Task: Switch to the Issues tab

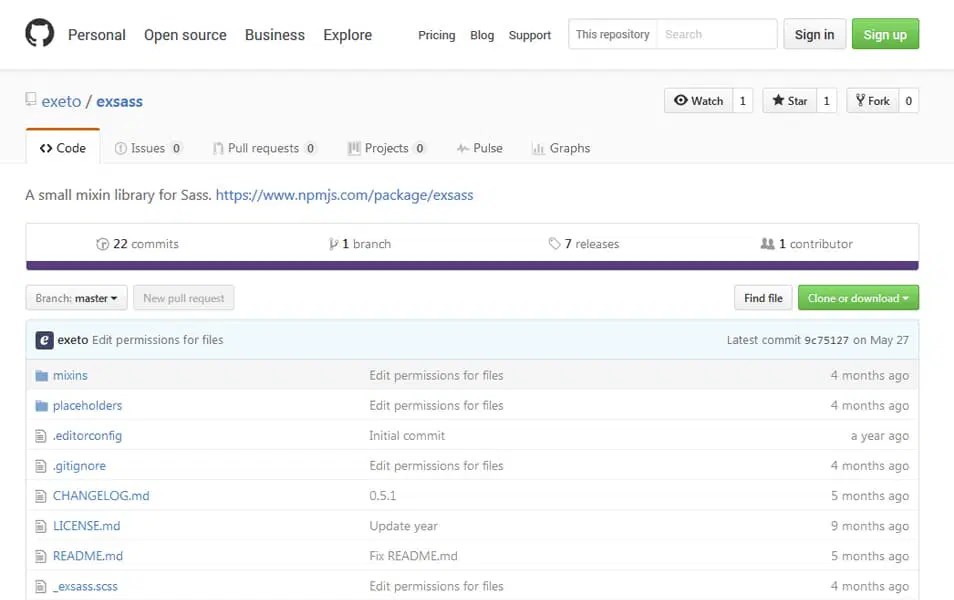Action: pyautogui.click(x=149, y=147)
